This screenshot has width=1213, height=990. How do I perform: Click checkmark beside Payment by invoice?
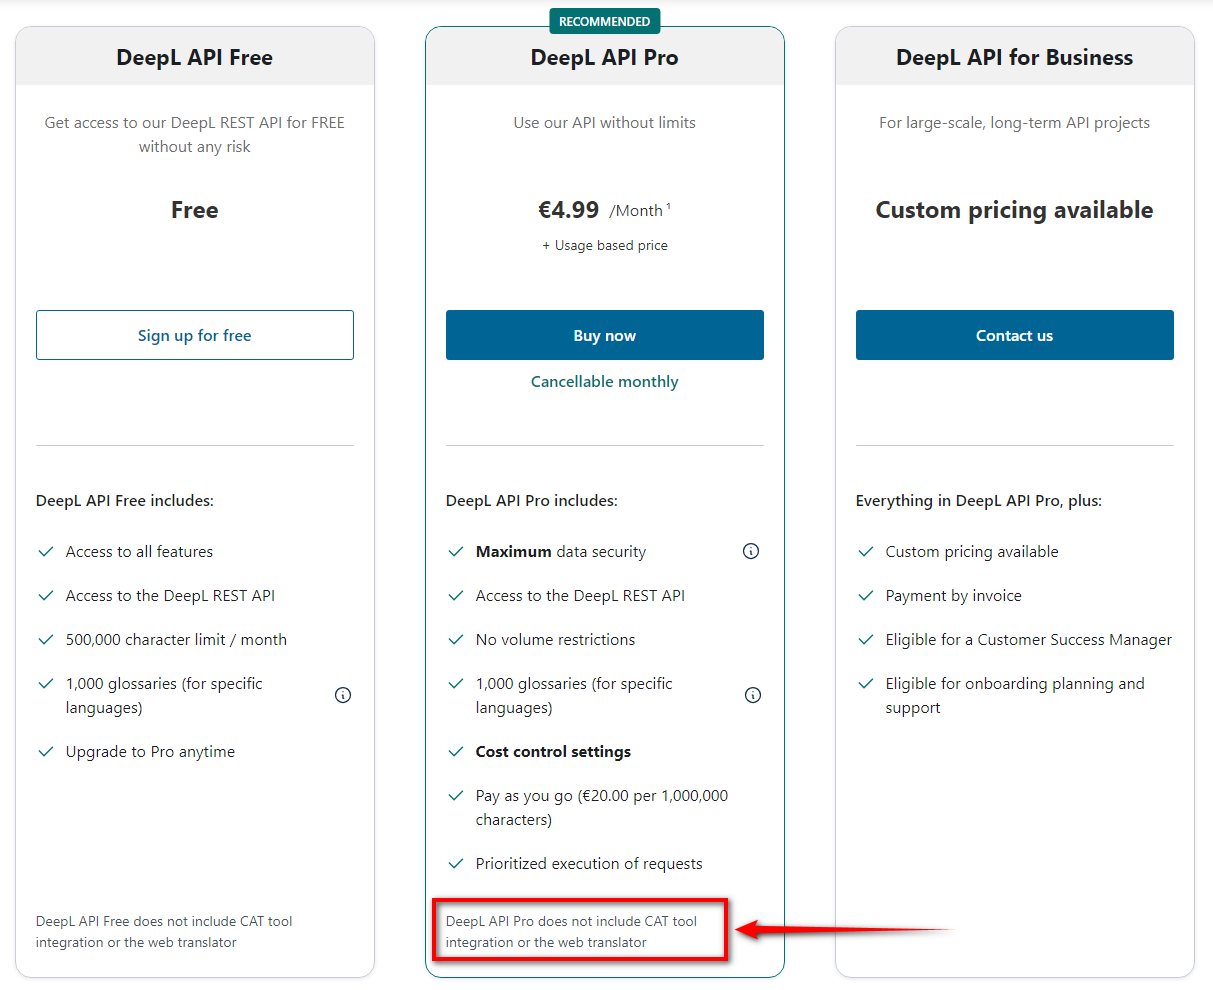866,596
